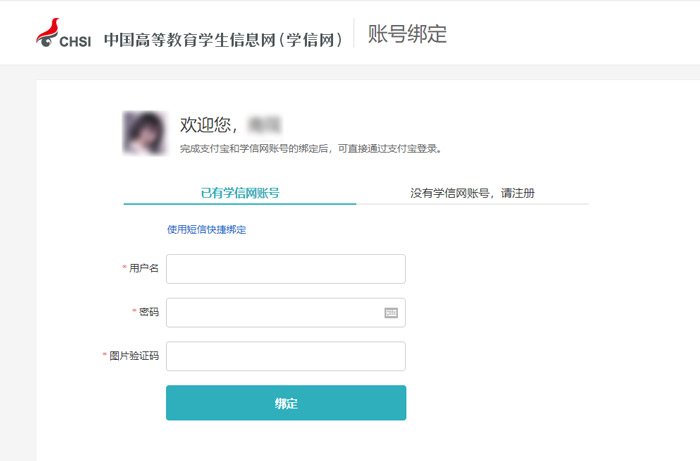Click the blurred username after 欢迎您

coord(264,125)
